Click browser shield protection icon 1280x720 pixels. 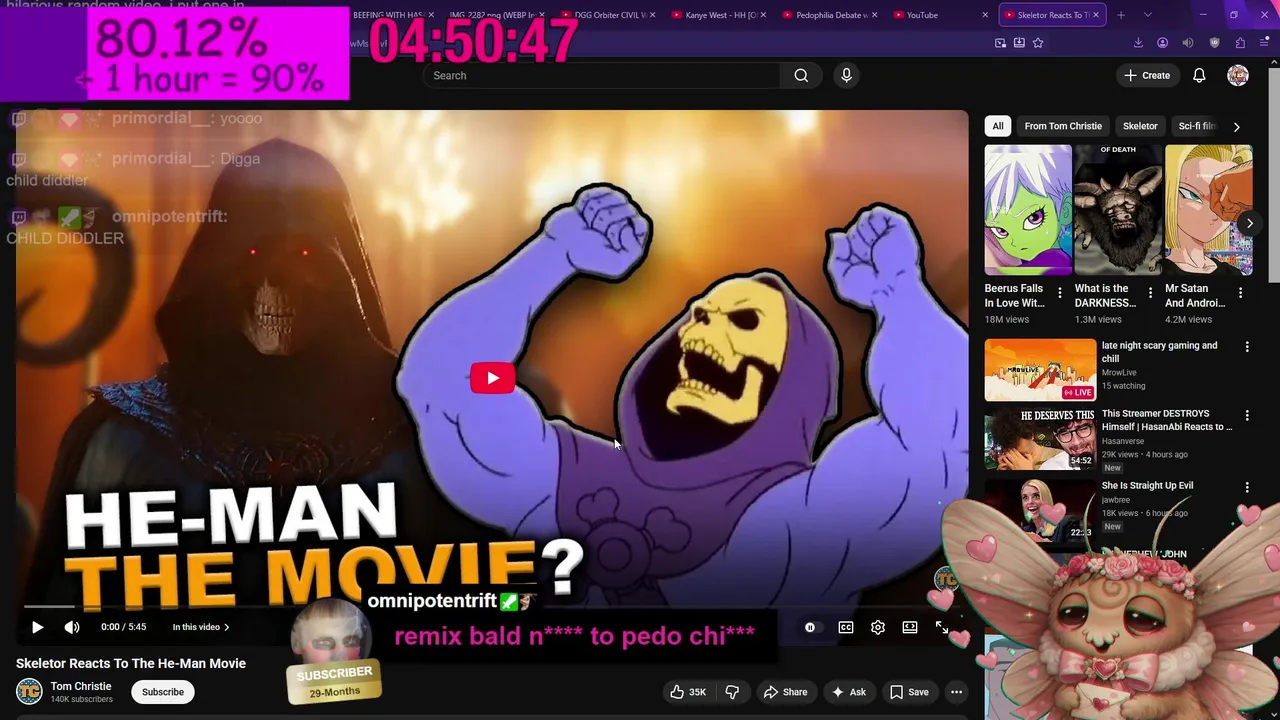[x=1214, y=43]
